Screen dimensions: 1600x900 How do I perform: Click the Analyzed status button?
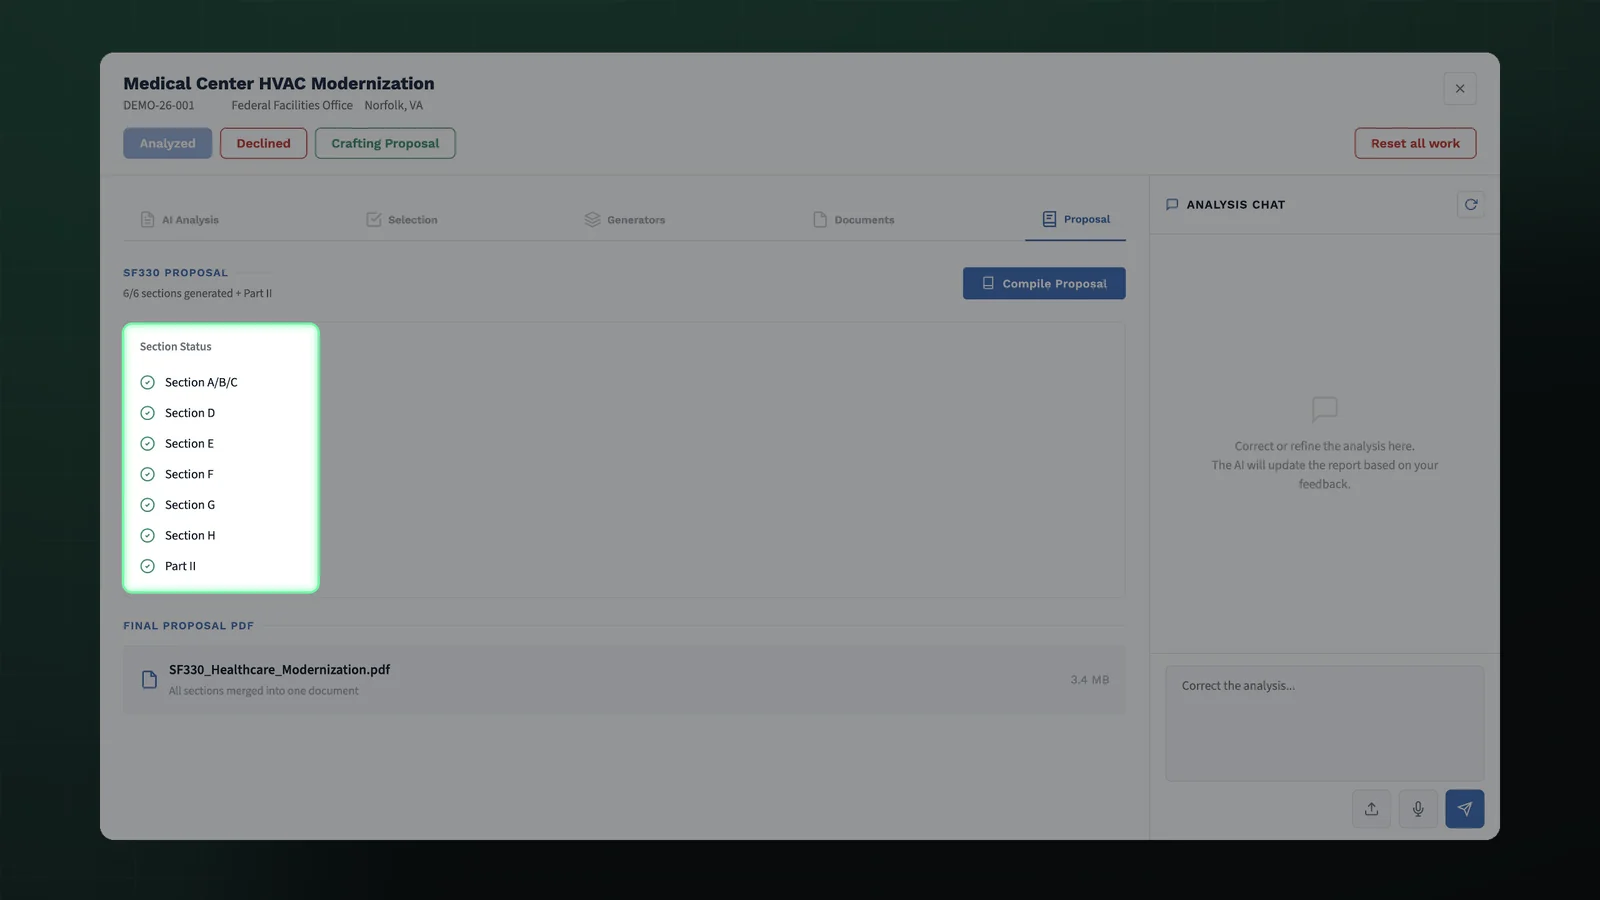pos(167,143)
